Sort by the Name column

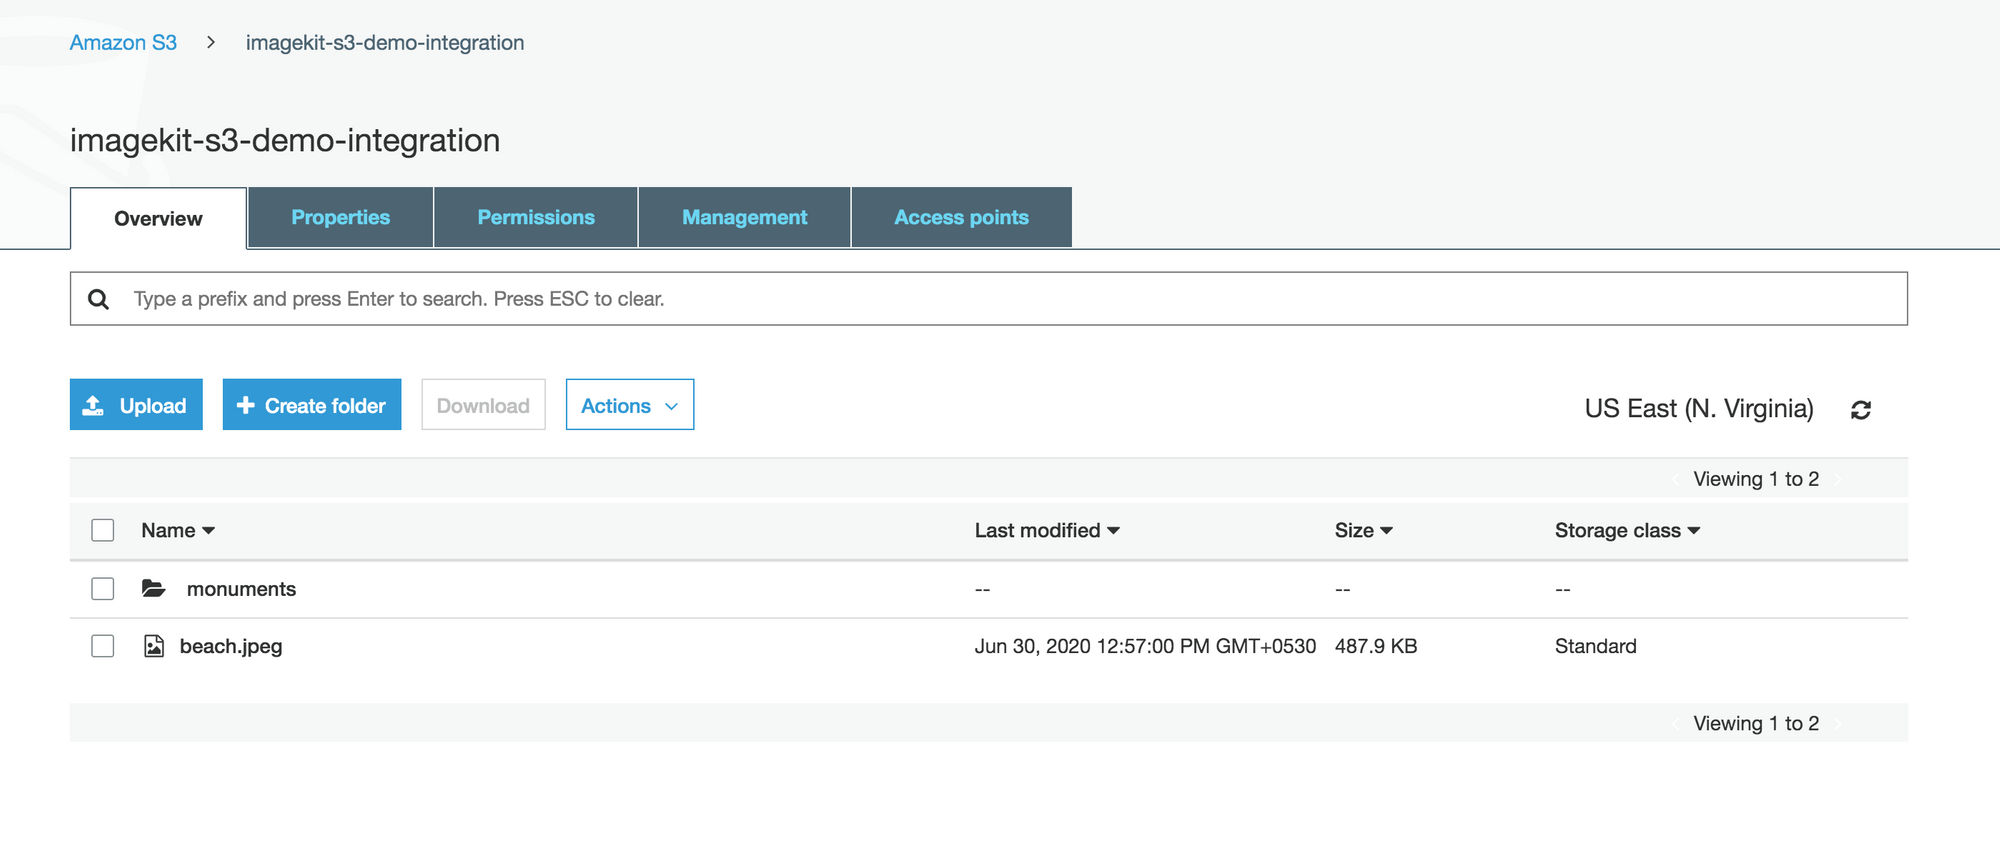[178, 530]
